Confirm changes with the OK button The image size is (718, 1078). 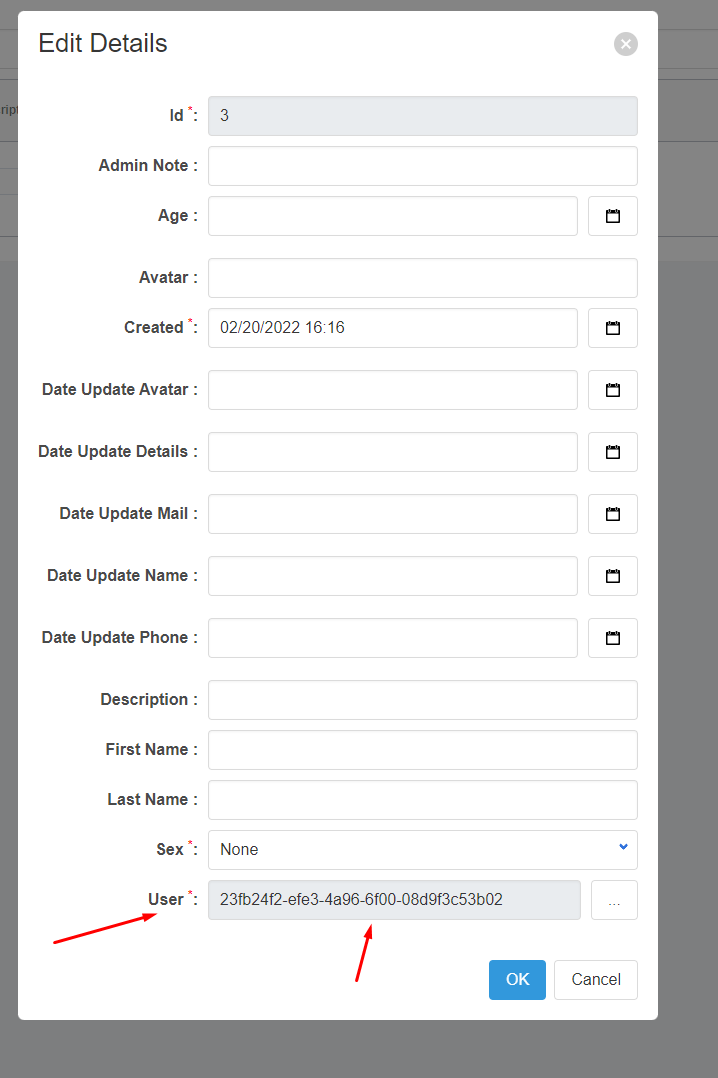(x=517, y=979)
